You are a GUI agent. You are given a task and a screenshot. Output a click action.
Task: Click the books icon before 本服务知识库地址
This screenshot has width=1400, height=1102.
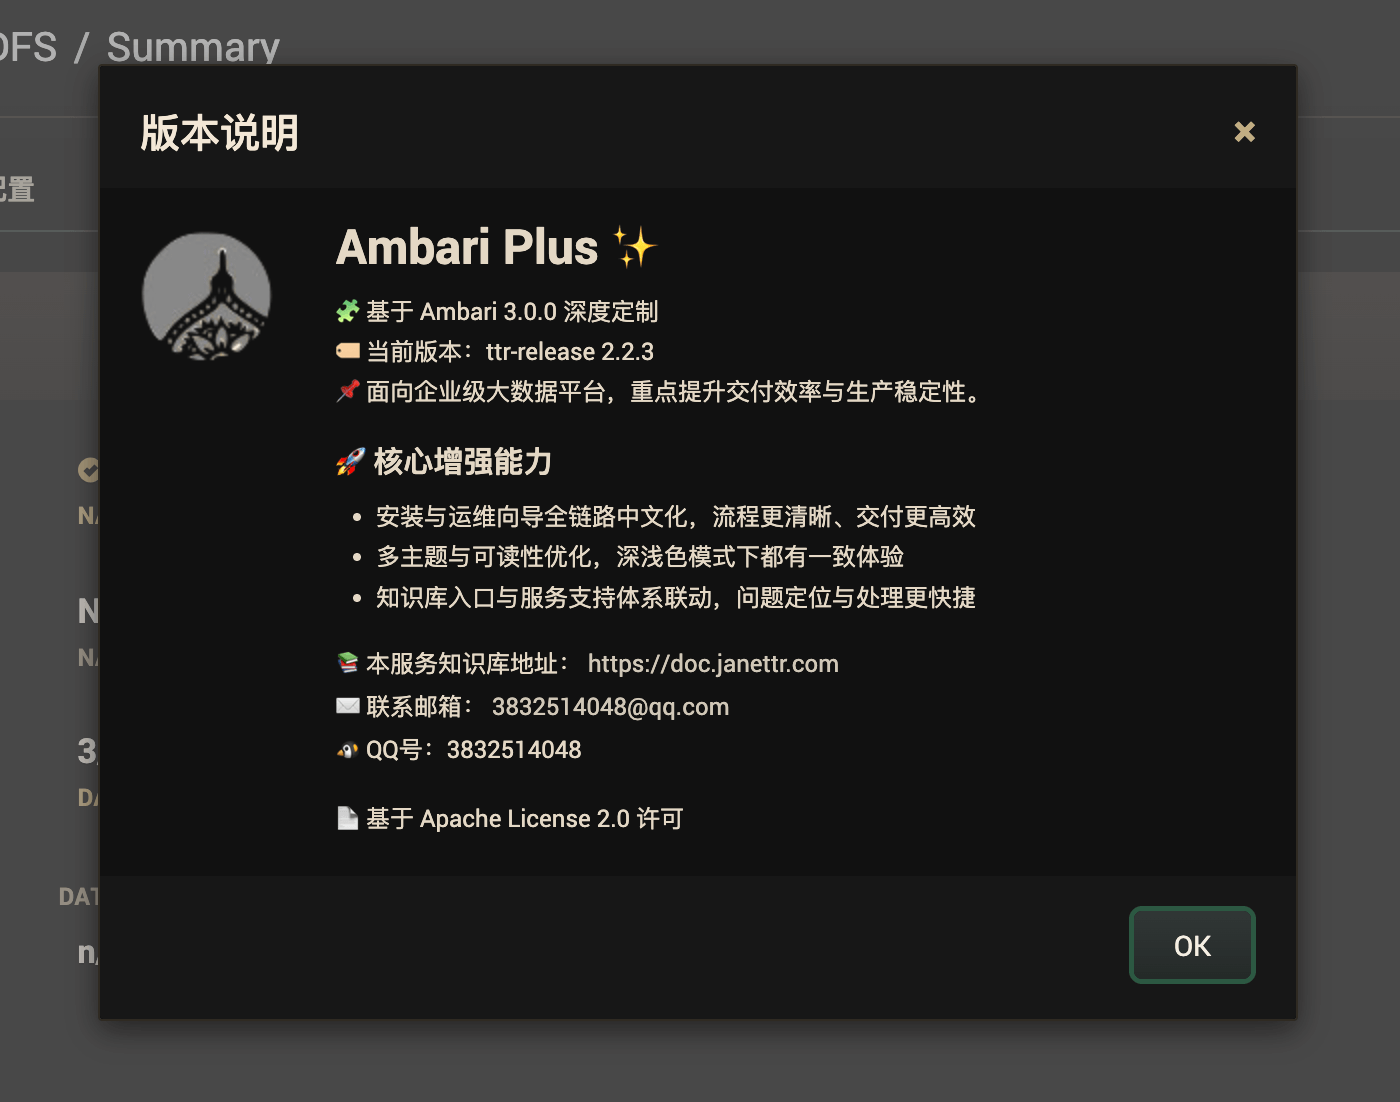pyautogui.click(x=347, y=663)
